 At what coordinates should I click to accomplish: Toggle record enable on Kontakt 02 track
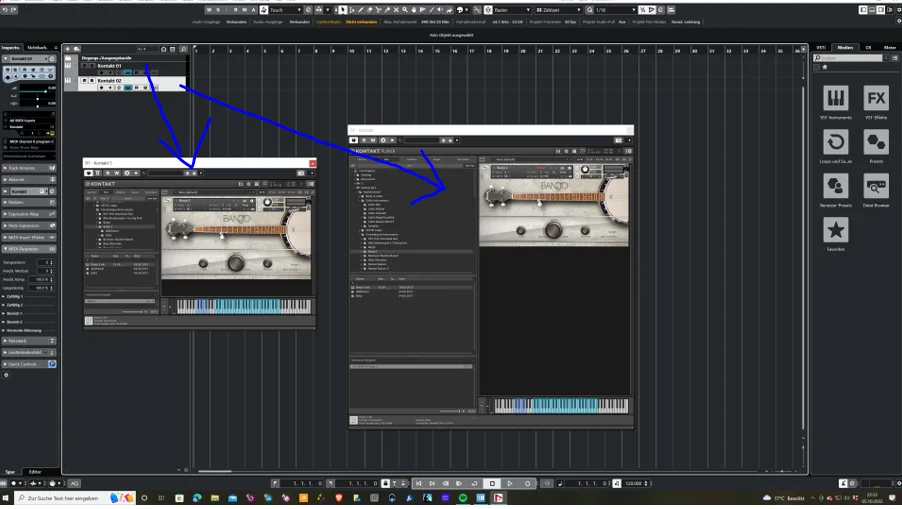pos(101,87)
